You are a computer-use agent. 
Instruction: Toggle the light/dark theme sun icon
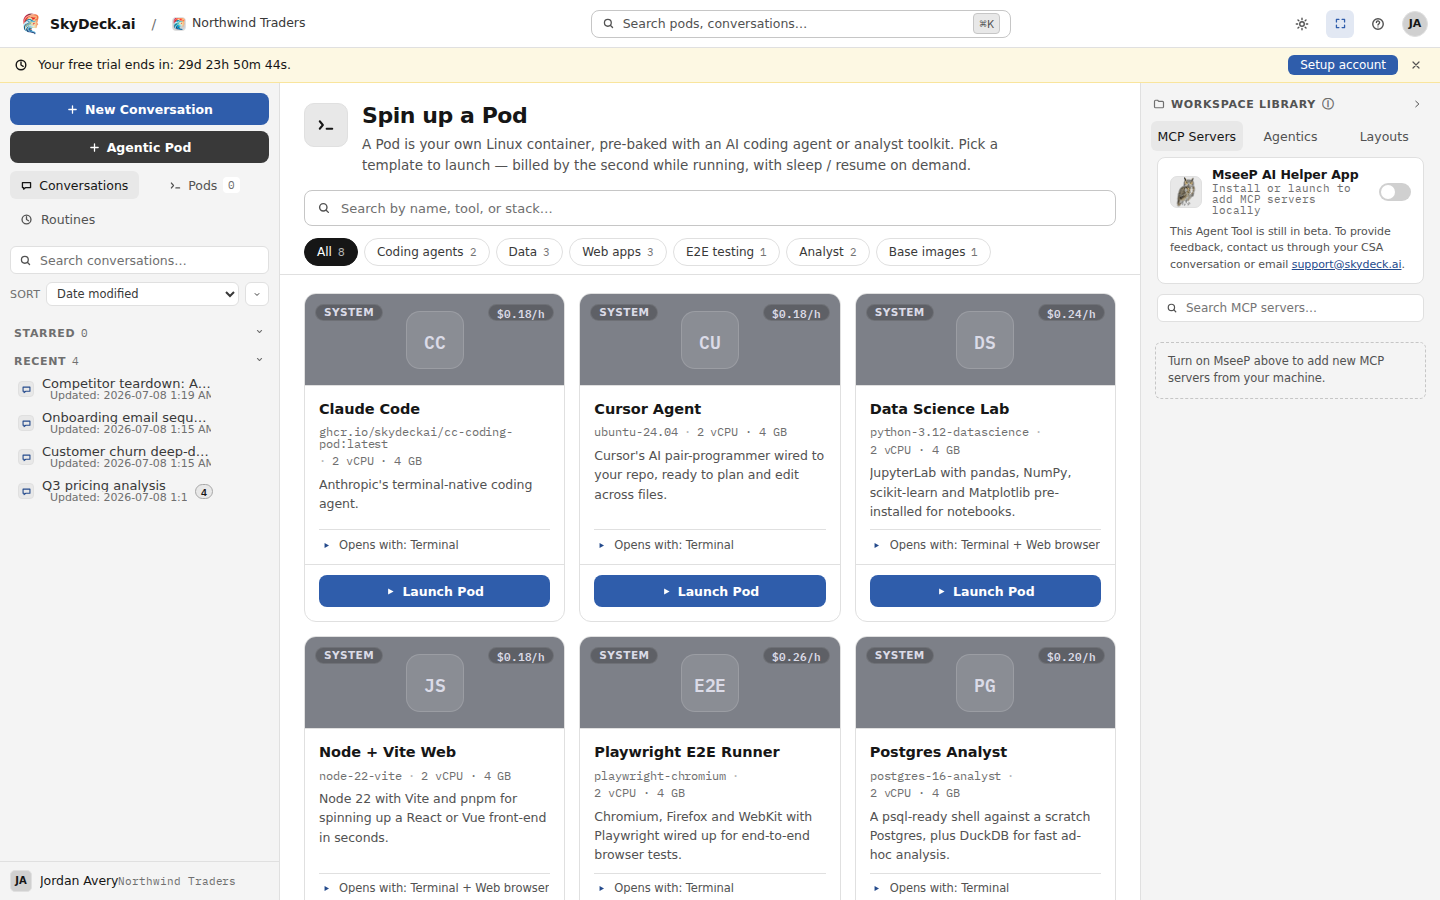1302,24
